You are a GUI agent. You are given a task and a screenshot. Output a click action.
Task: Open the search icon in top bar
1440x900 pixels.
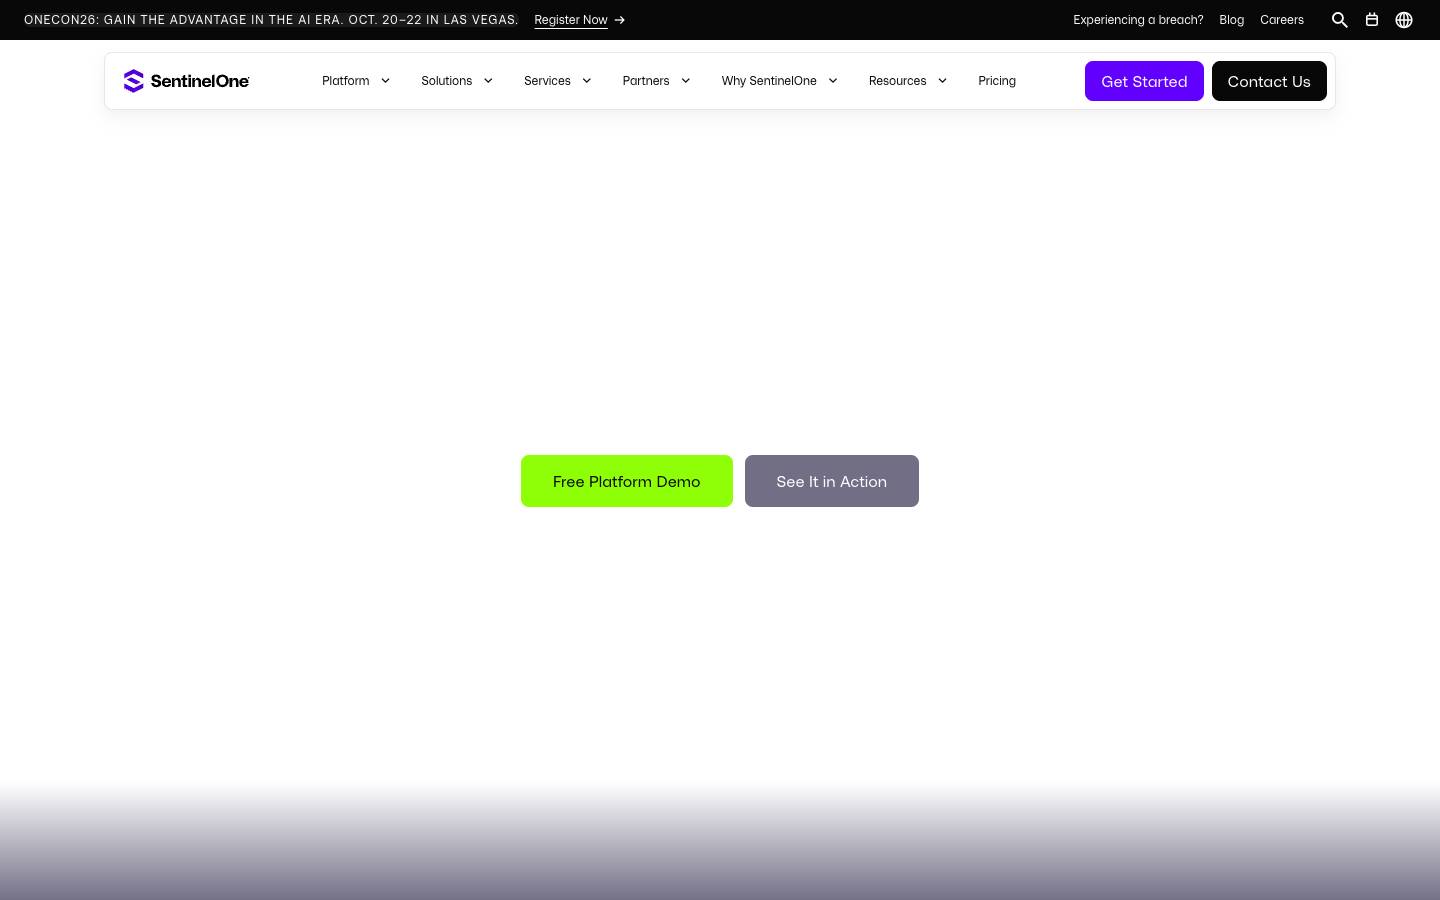[x=1340, y=20]
